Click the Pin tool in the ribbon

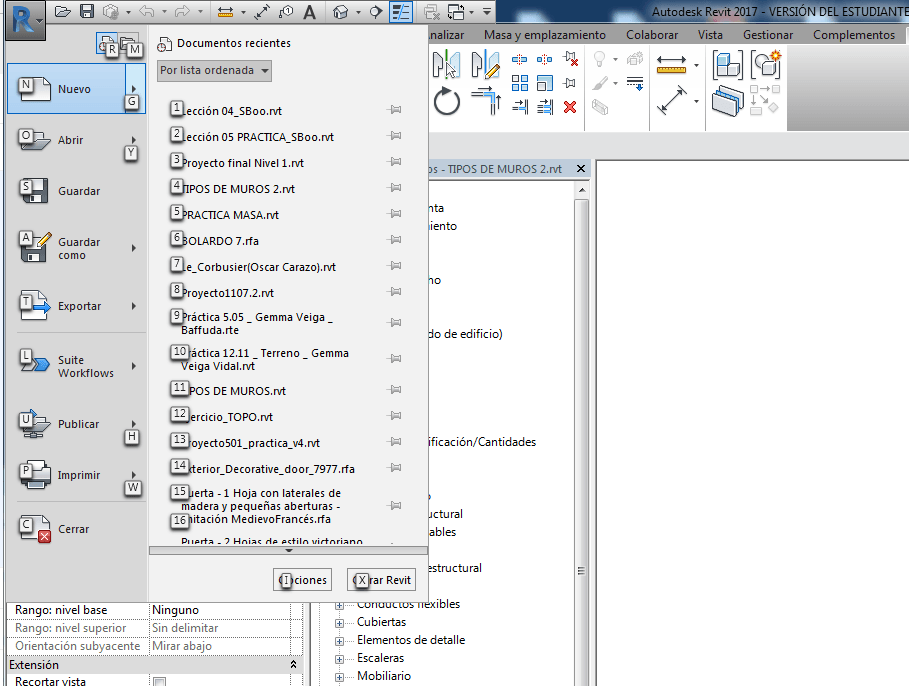(570, 84)
